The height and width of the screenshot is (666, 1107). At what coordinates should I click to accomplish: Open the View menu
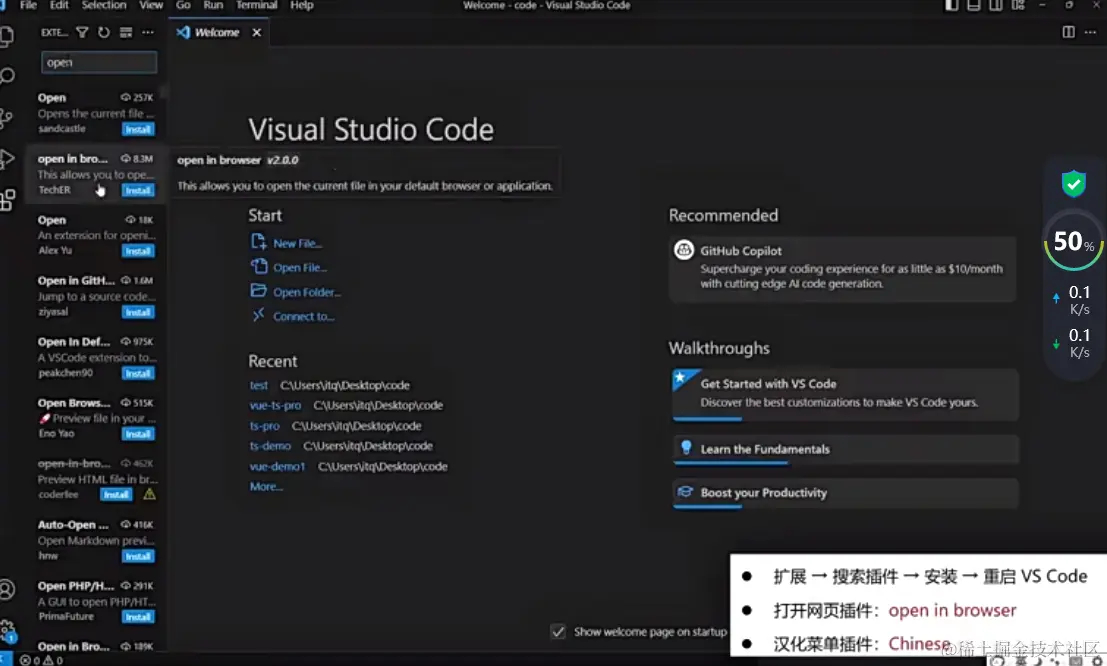coord(151,5)
